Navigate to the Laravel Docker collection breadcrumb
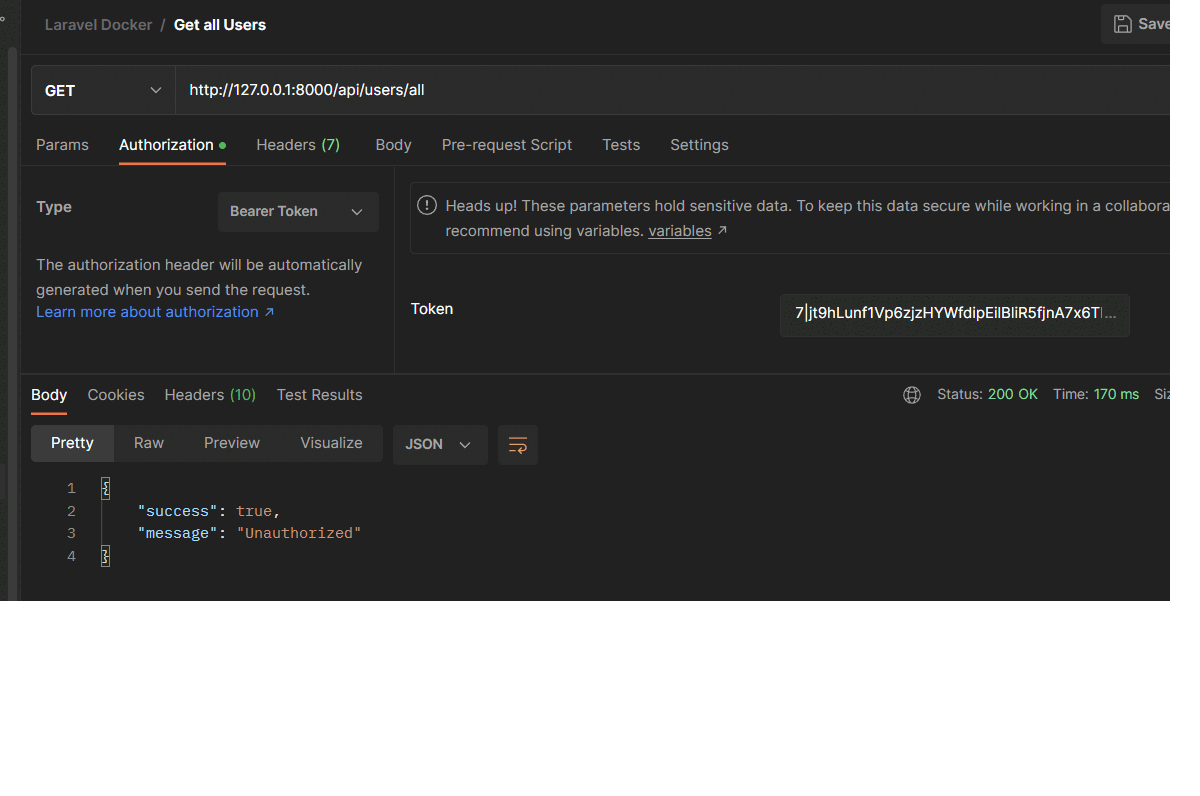This screenshot has height=796, width=1200. click(x=98, y=24)
